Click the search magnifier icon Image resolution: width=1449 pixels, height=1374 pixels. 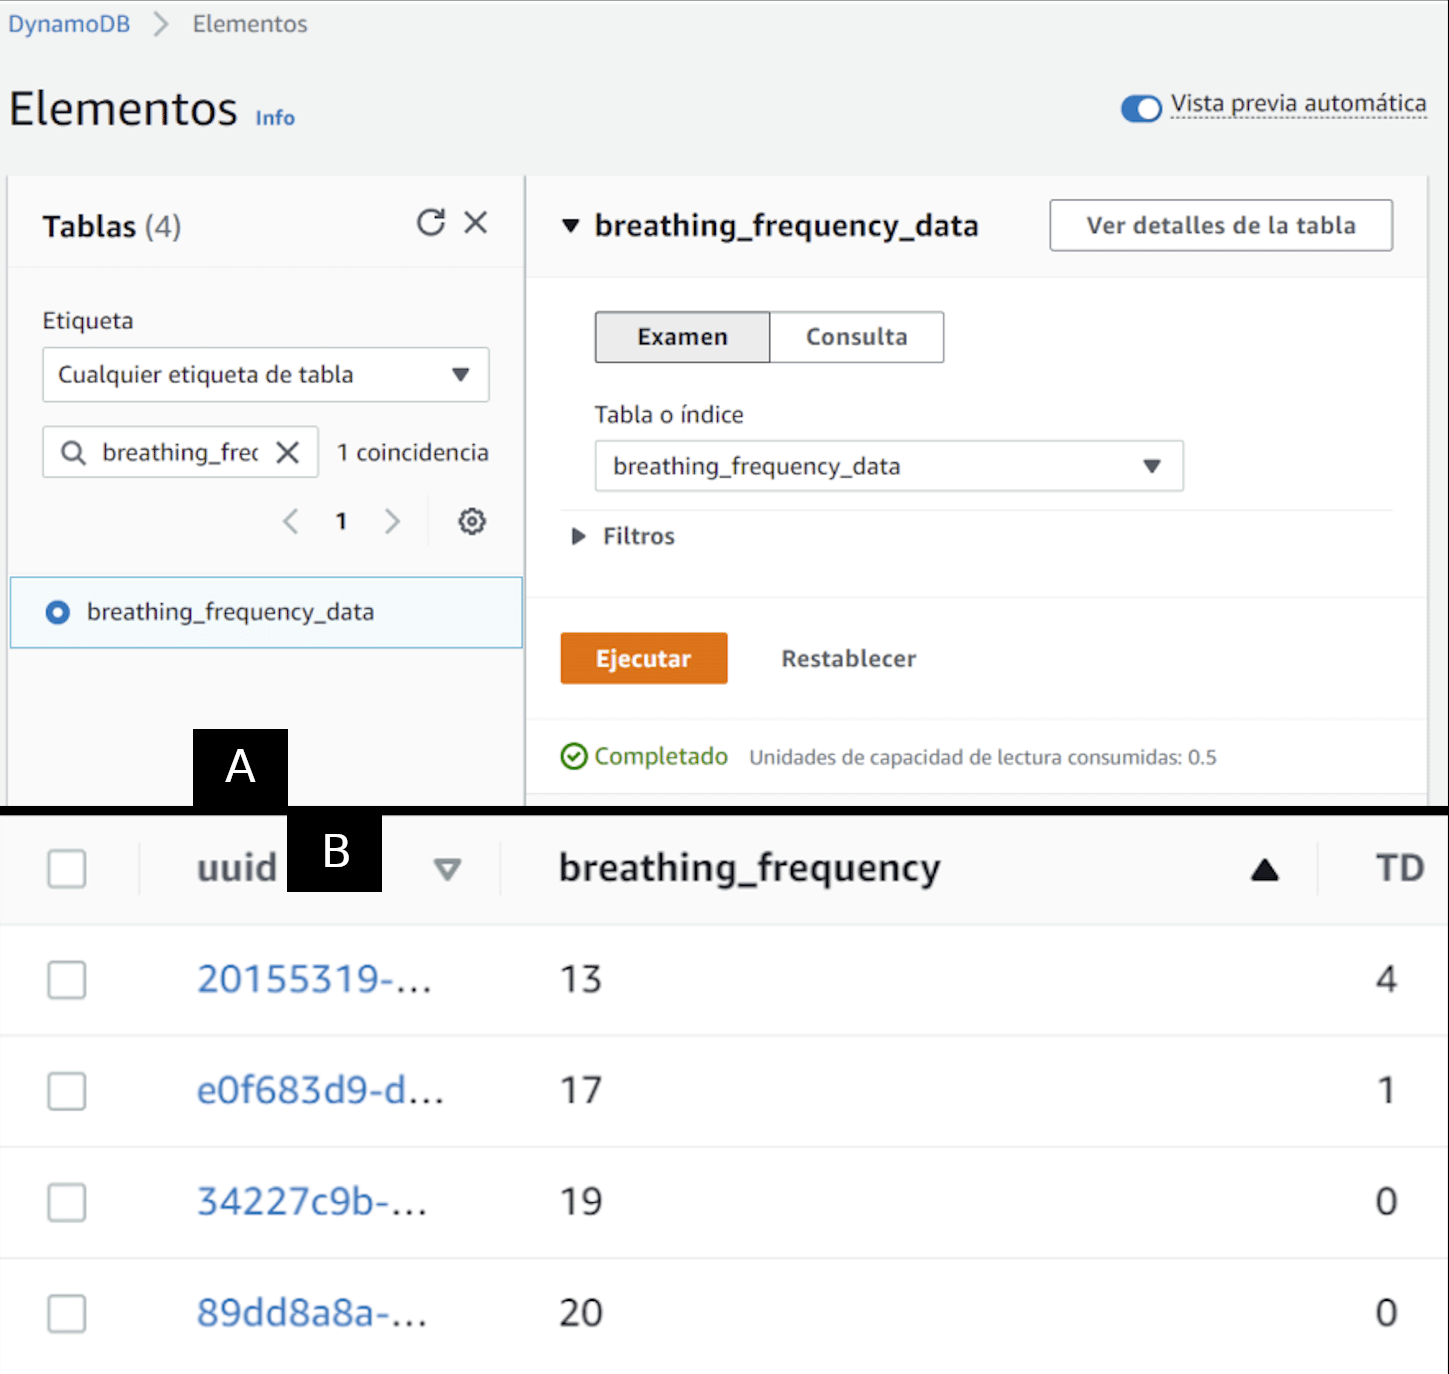point(73,453)
